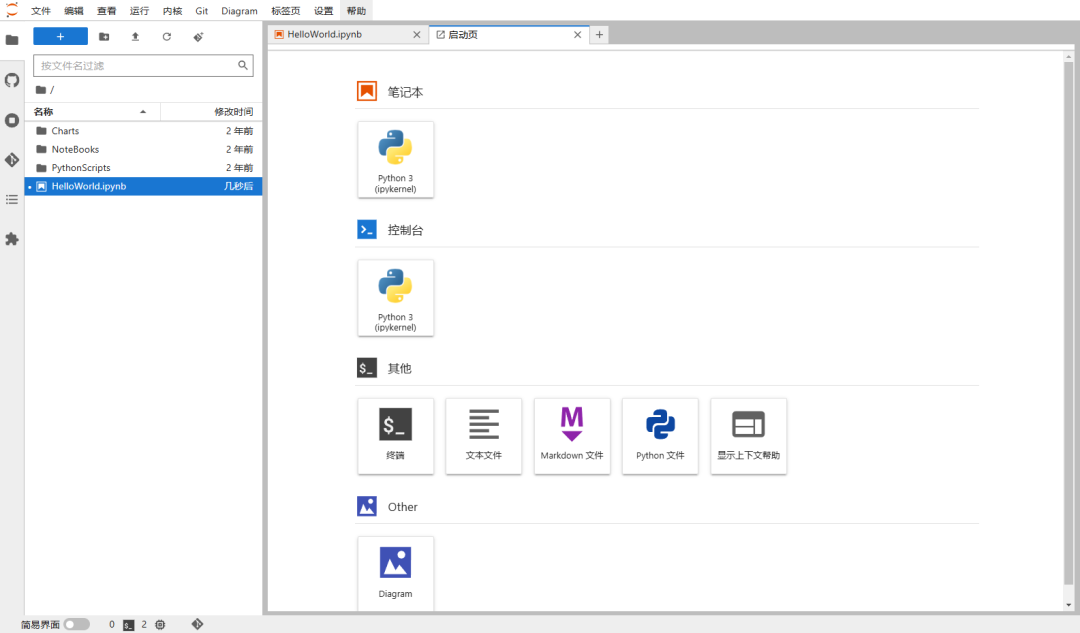Open the table of contents panel
1080x633 pixels.
point(12,199)
